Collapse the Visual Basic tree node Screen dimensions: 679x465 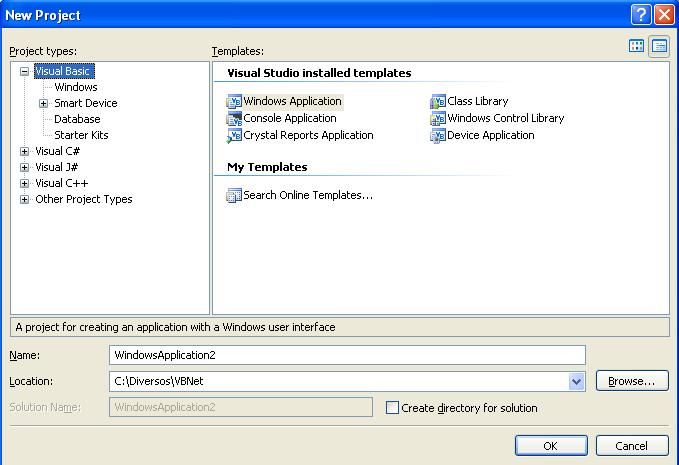25,71
